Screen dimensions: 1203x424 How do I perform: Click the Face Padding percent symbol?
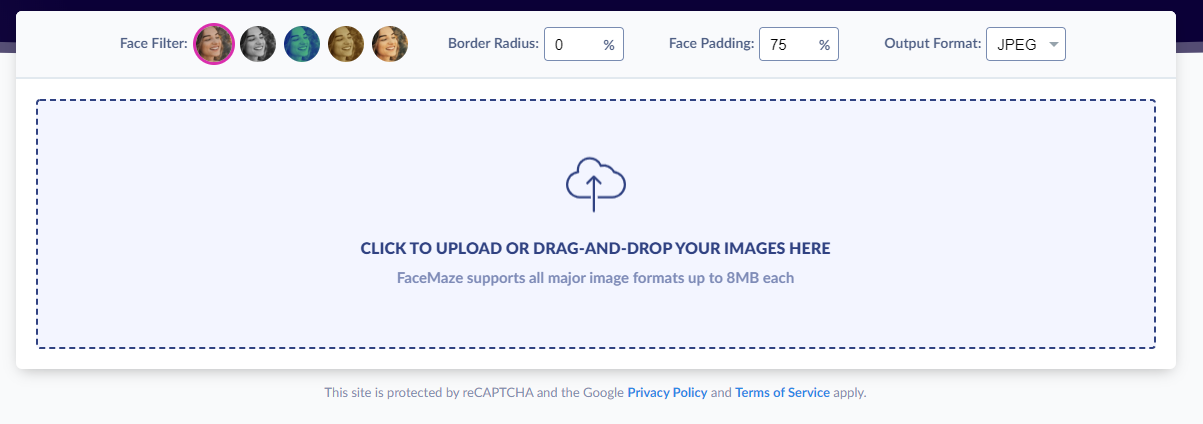[824, 45]
